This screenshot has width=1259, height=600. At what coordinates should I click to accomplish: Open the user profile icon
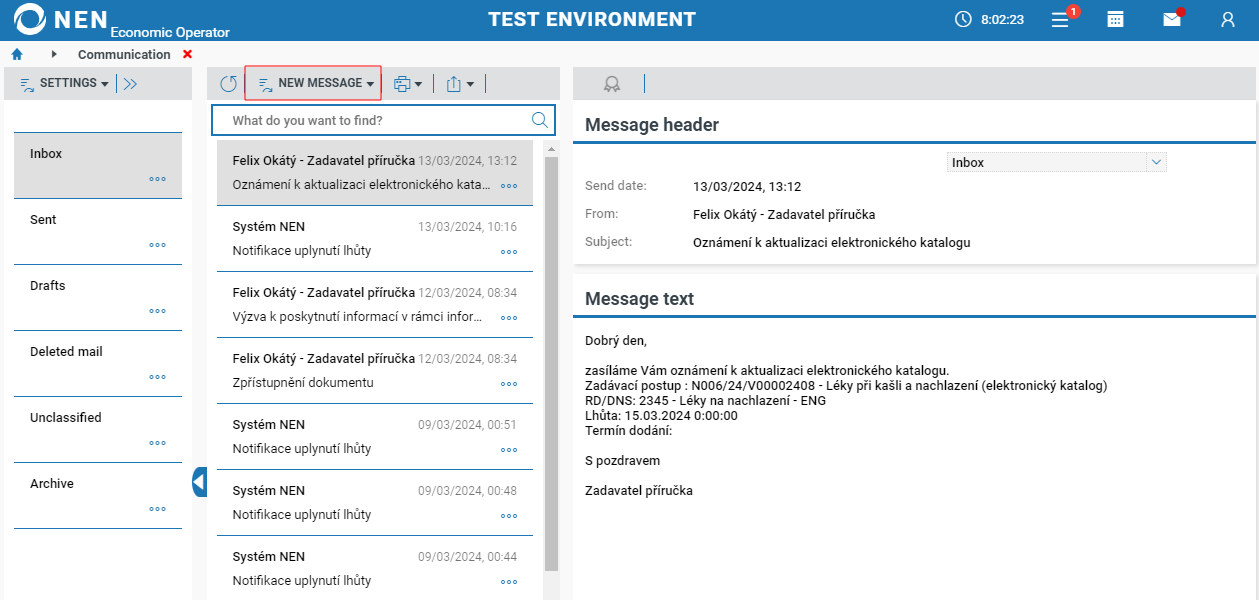coord(1228,19)
